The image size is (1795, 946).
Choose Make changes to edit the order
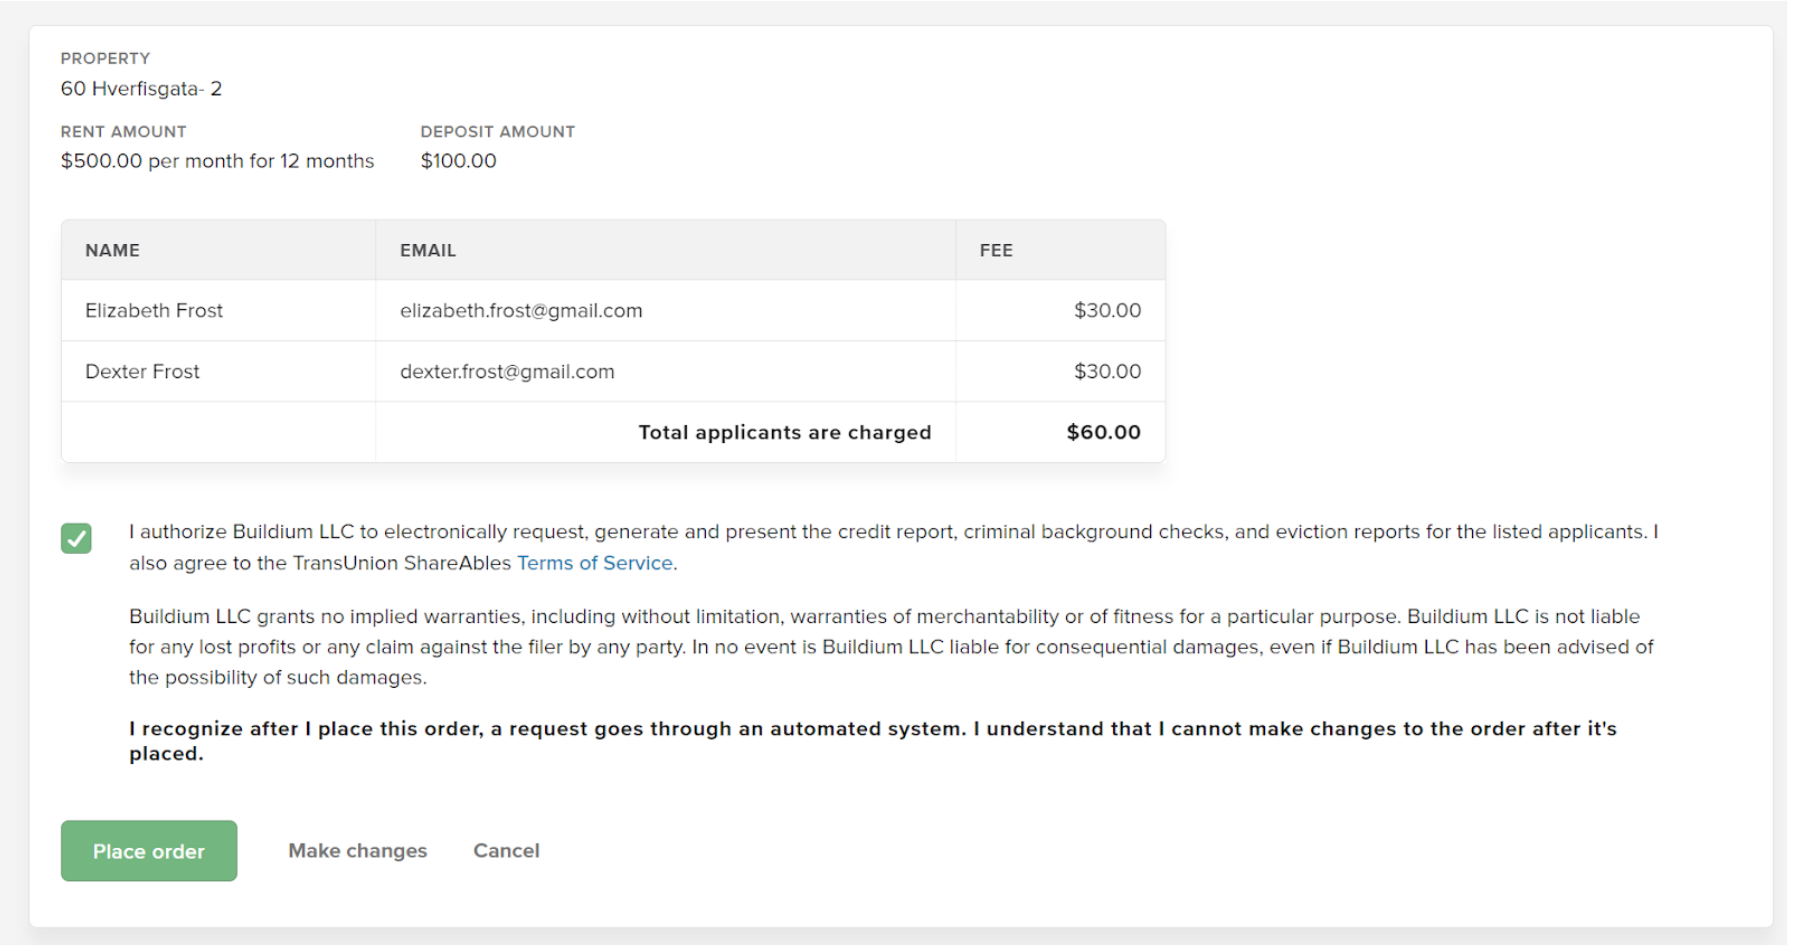click(357, 851)
